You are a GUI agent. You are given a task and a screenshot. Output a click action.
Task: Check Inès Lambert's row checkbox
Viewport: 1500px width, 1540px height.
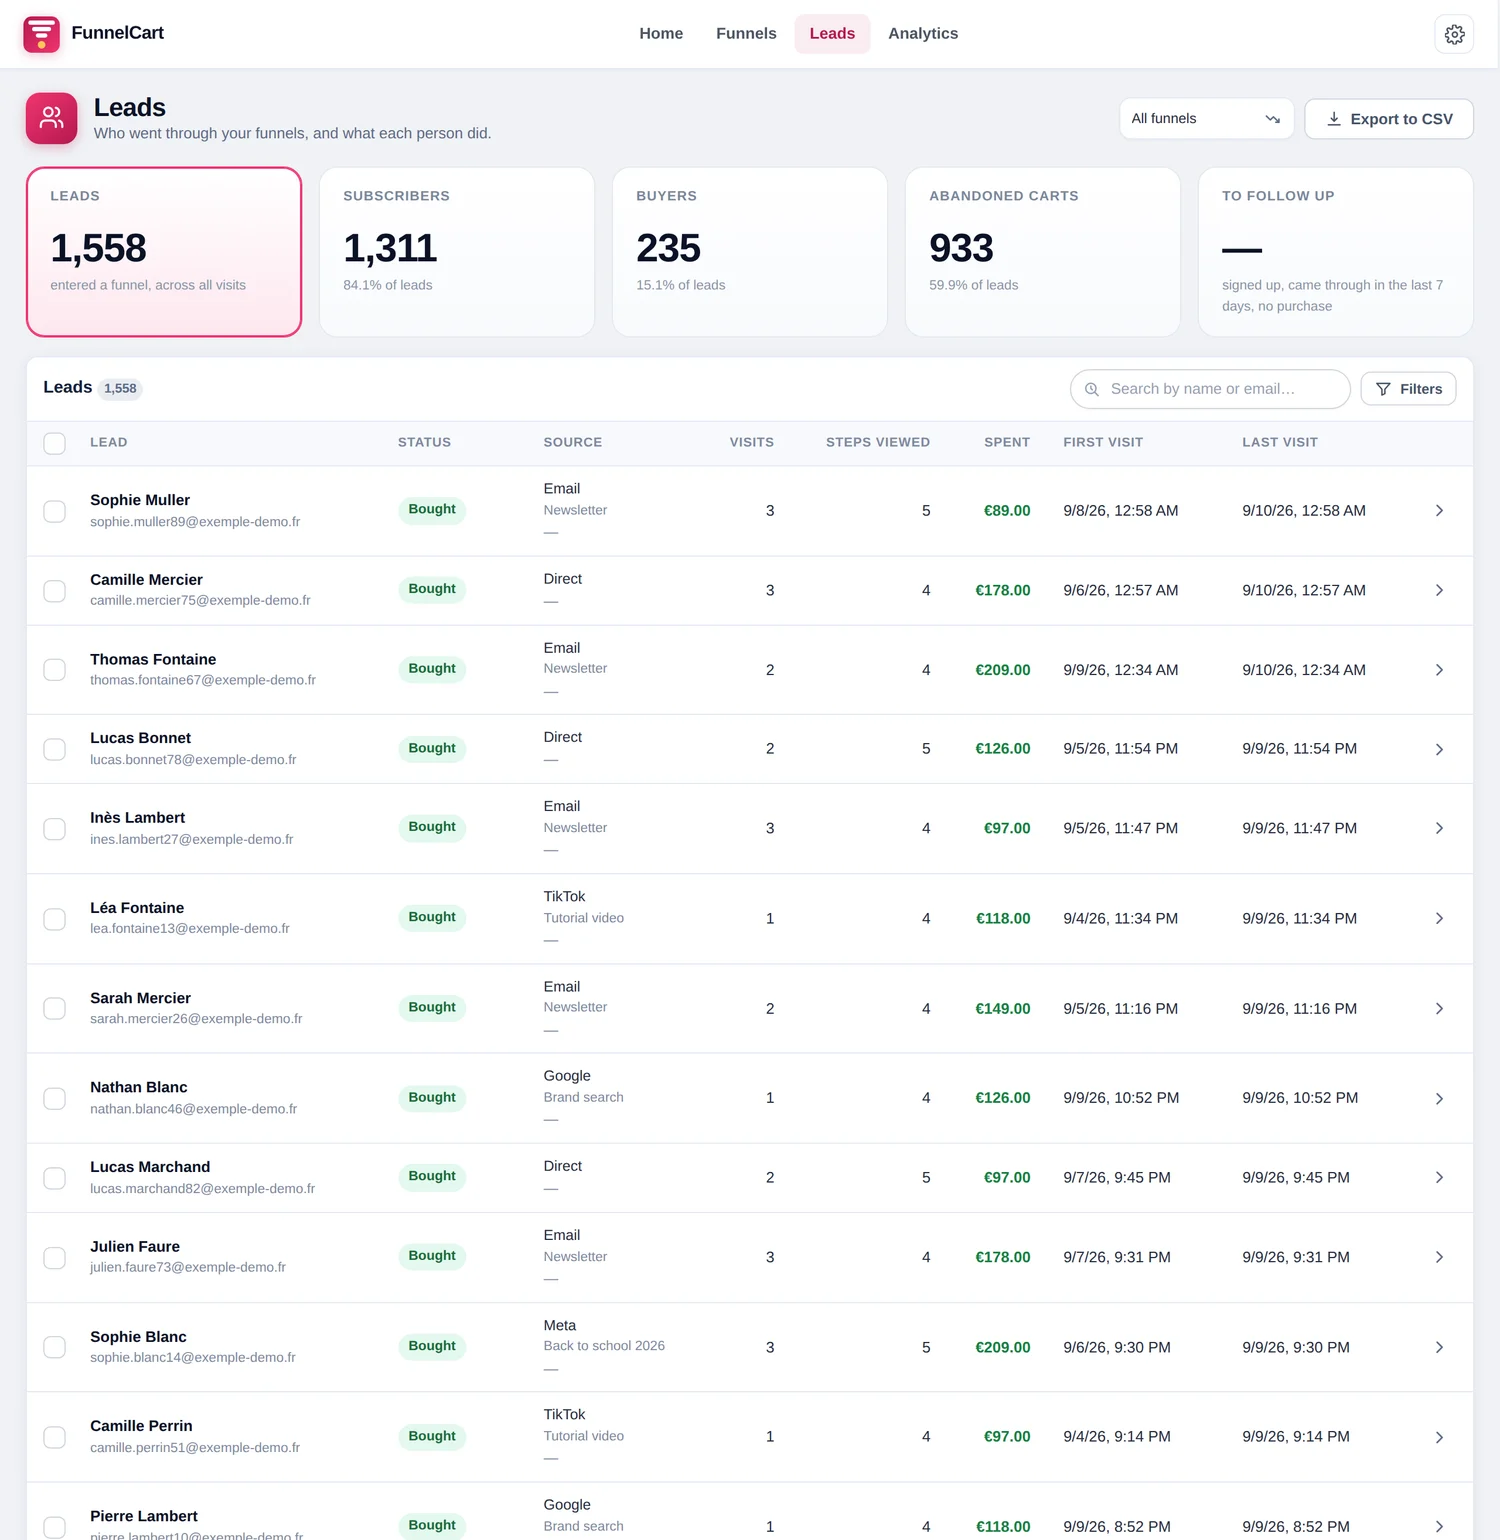tap(55, 829)
